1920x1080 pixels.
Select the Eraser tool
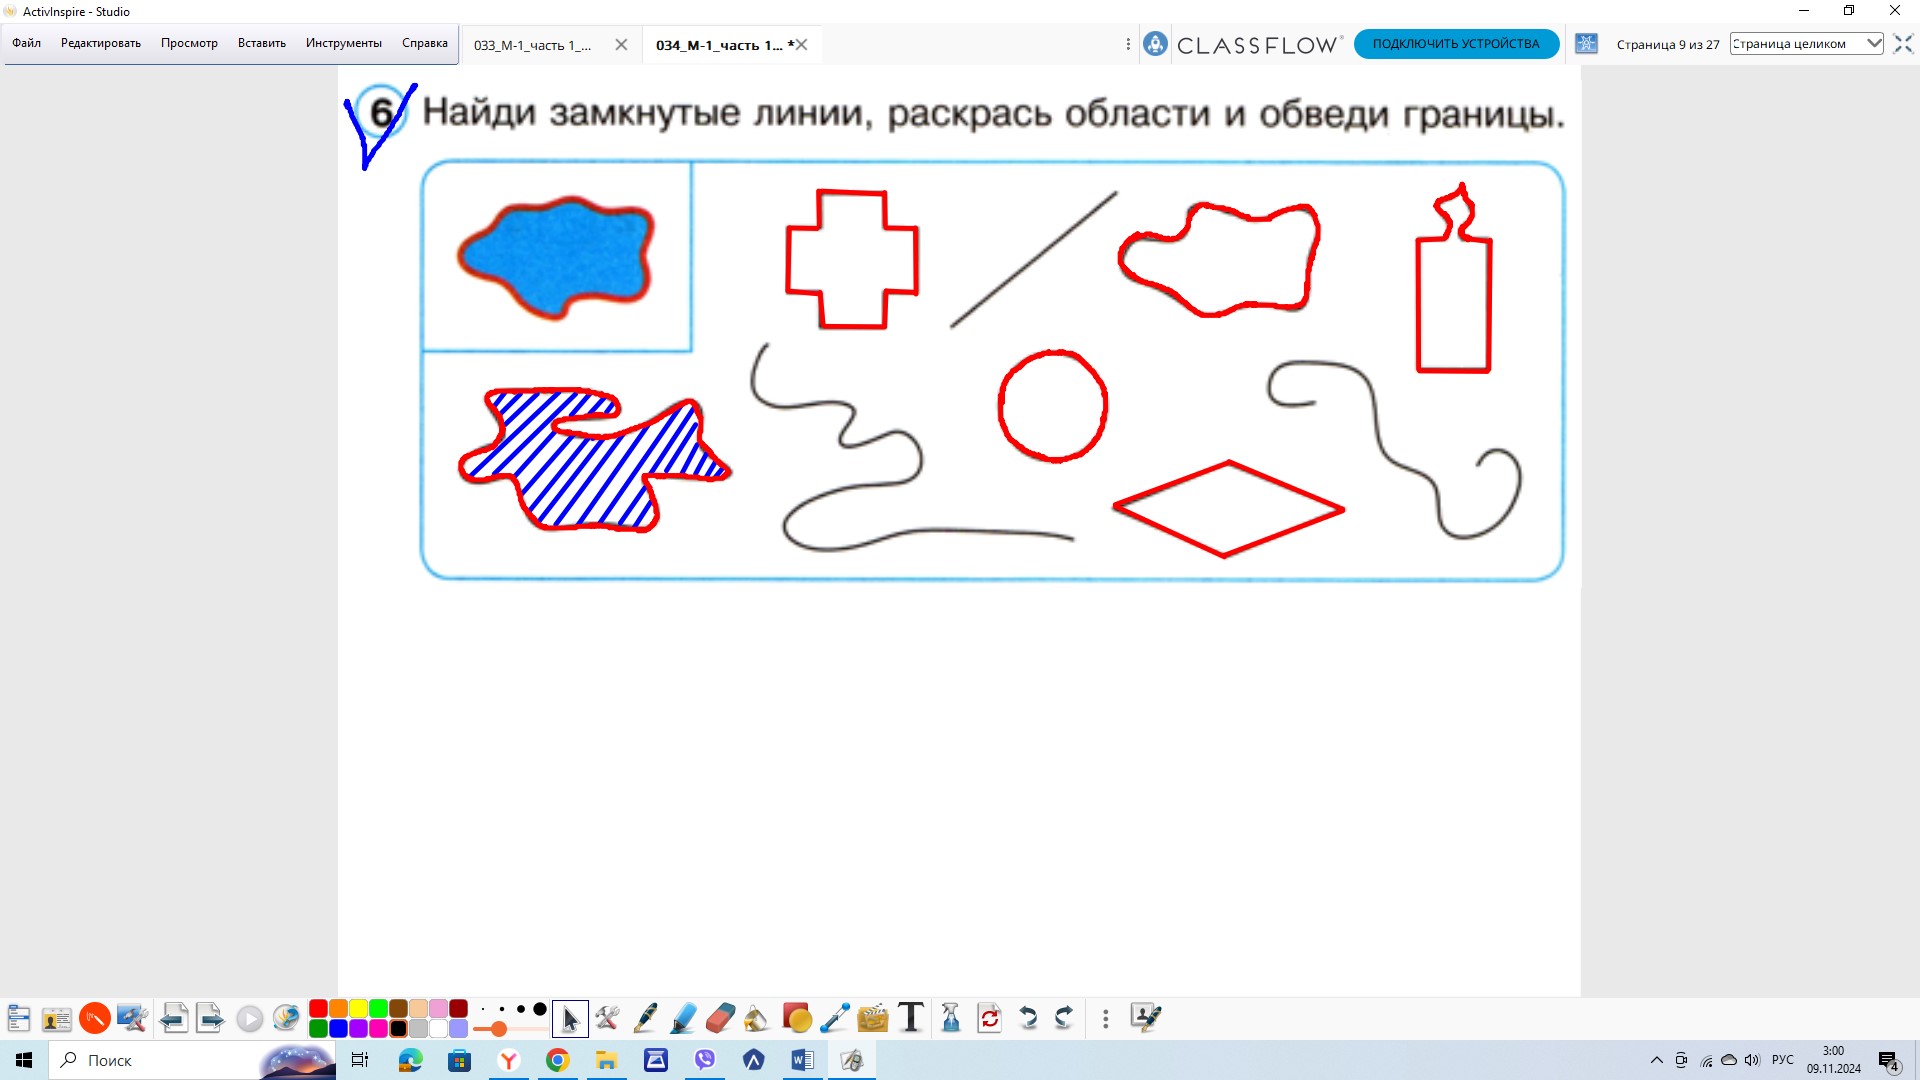pos(720,1018)
